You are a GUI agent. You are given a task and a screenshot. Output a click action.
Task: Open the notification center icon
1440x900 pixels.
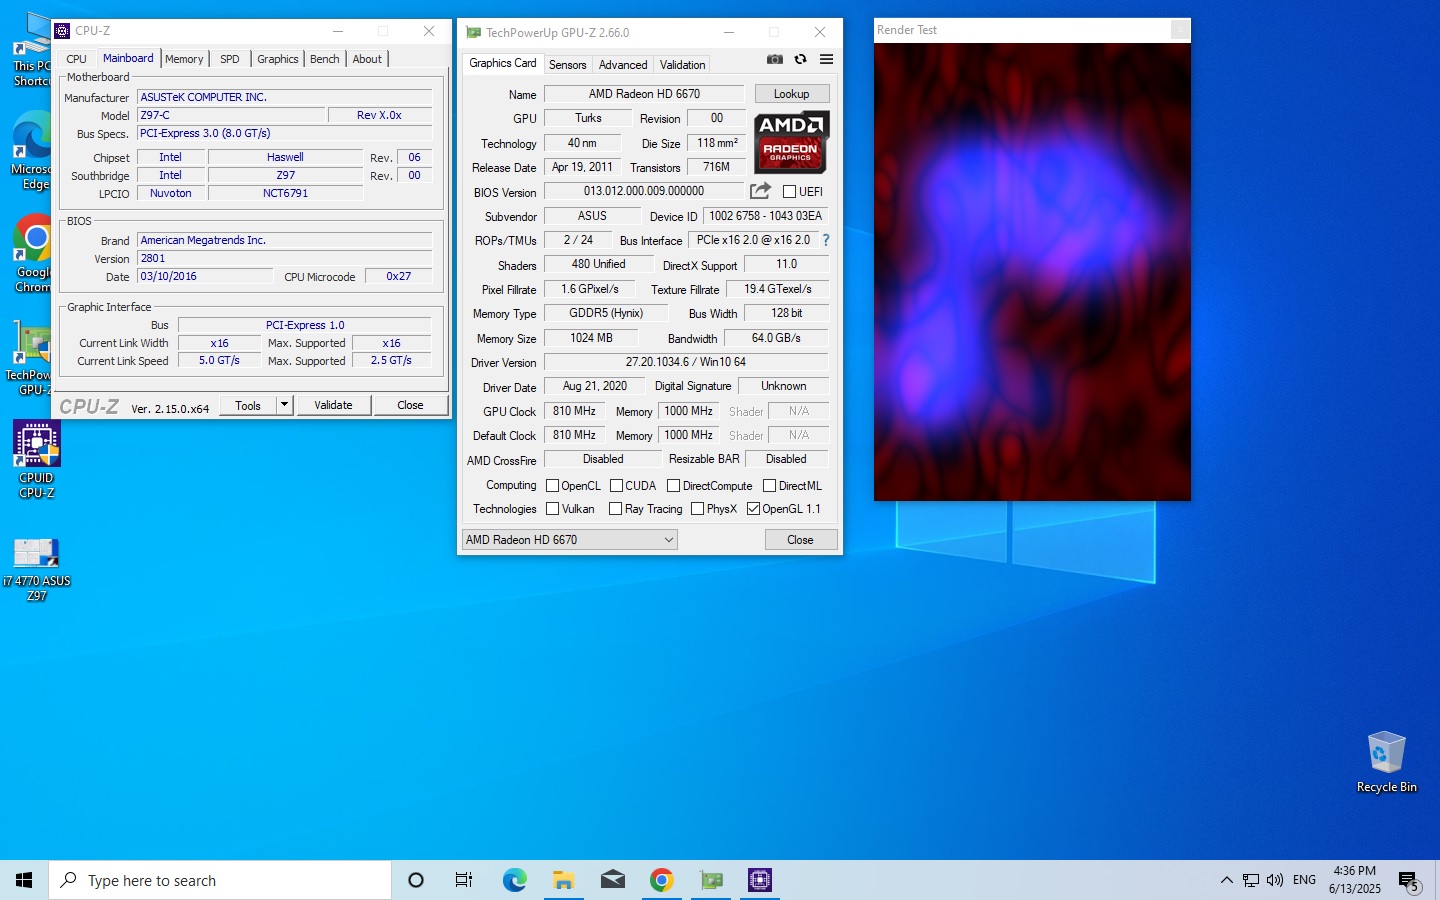(x=1409, y=881)
